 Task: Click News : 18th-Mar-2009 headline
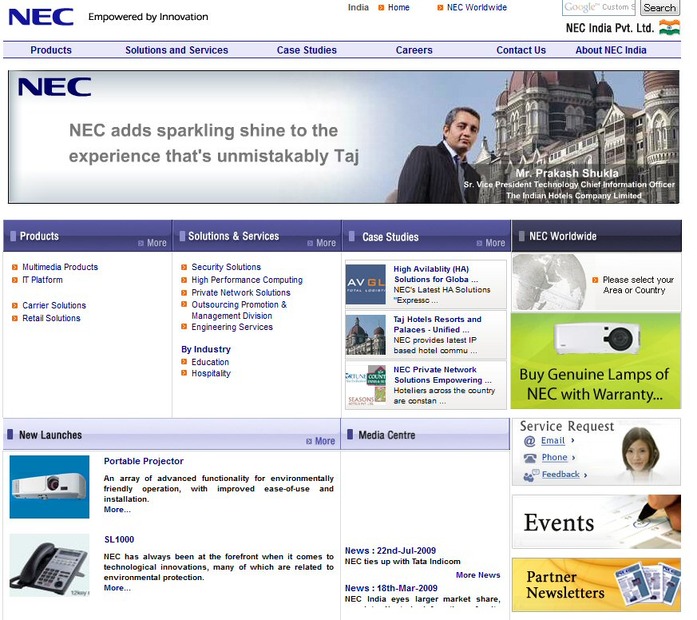[x=391, y=588]
